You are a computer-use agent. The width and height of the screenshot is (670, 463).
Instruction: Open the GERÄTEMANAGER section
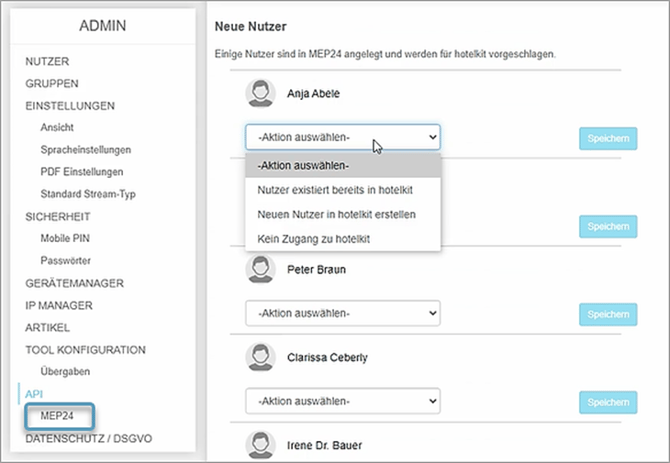coord(74,283)
